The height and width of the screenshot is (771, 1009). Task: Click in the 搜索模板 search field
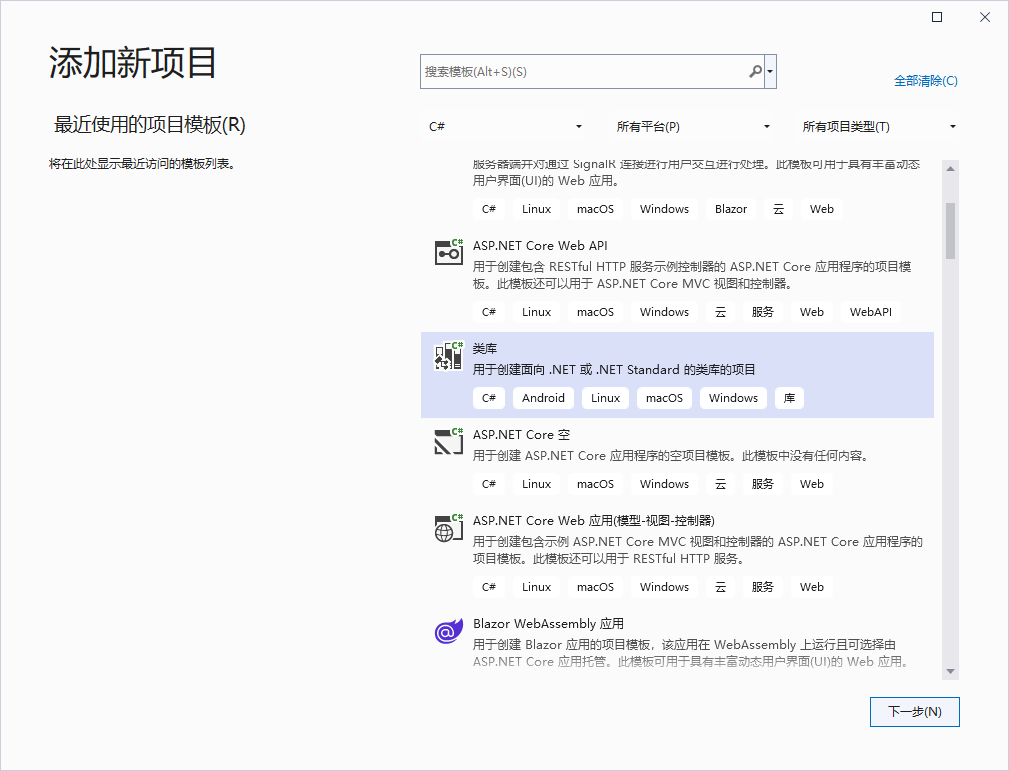[x=584, y=71]
